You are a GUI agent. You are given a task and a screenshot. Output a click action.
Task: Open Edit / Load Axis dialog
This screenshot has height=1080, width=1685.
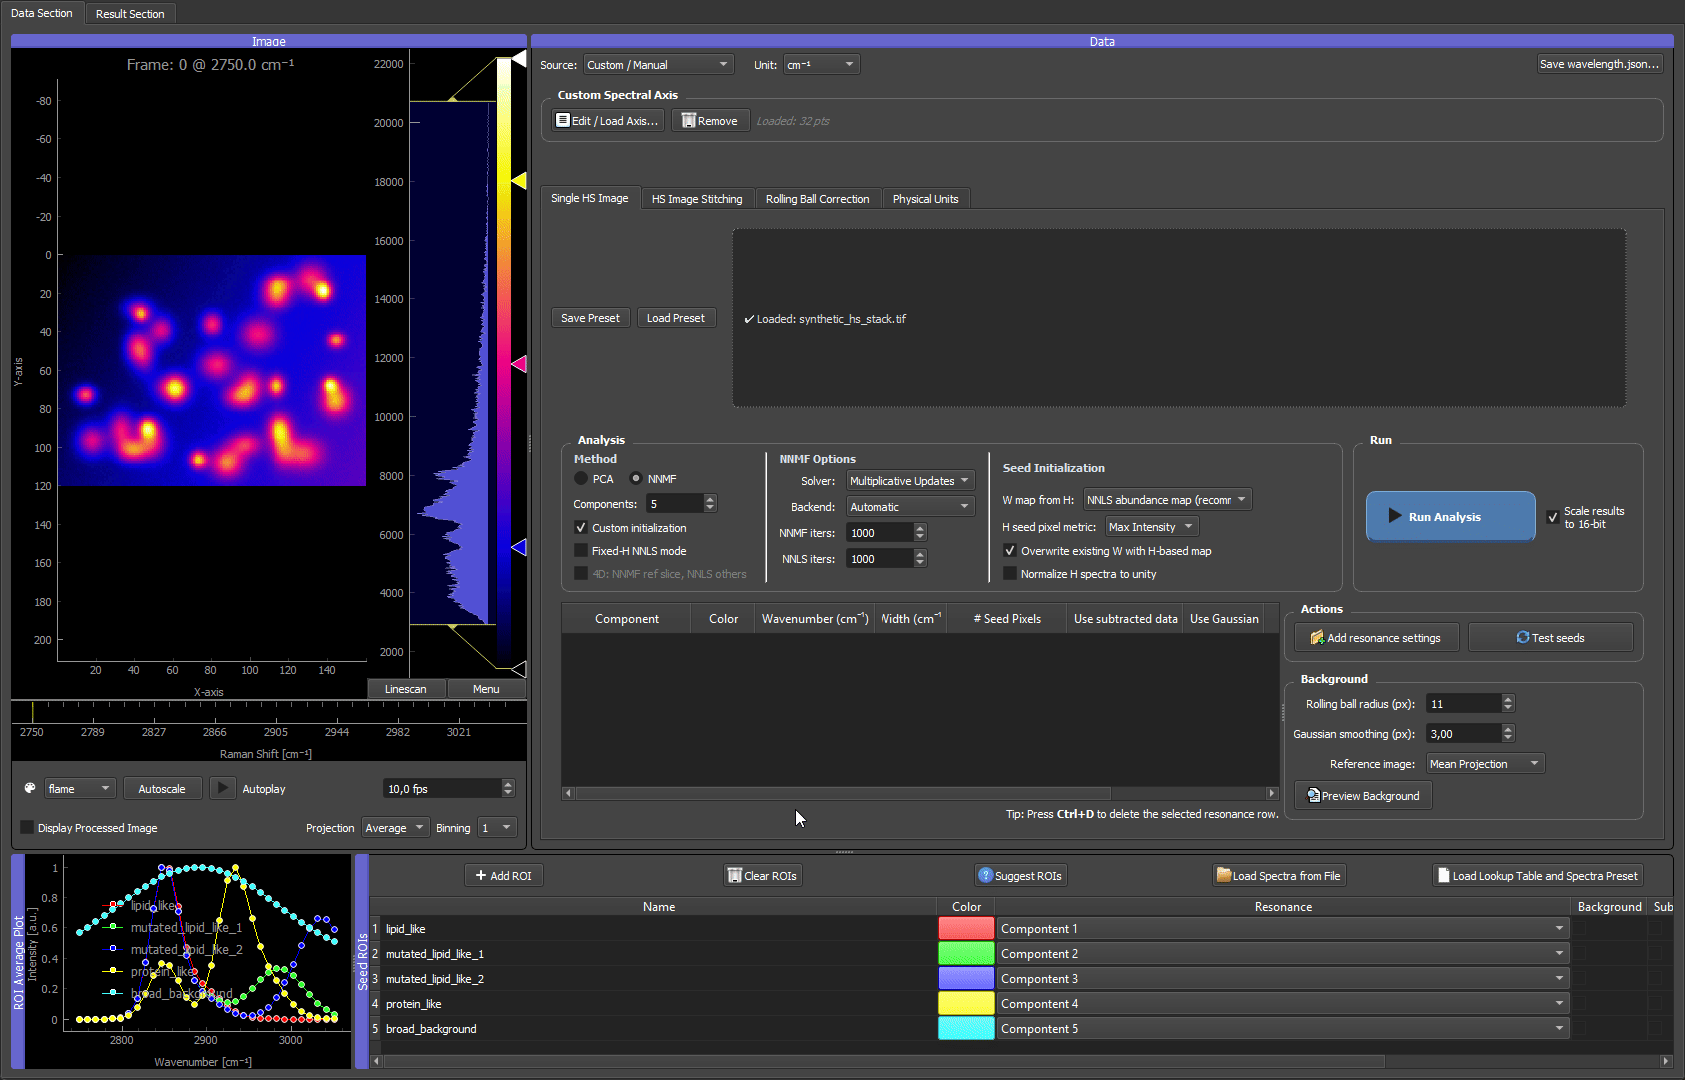(x=607, y=121)
